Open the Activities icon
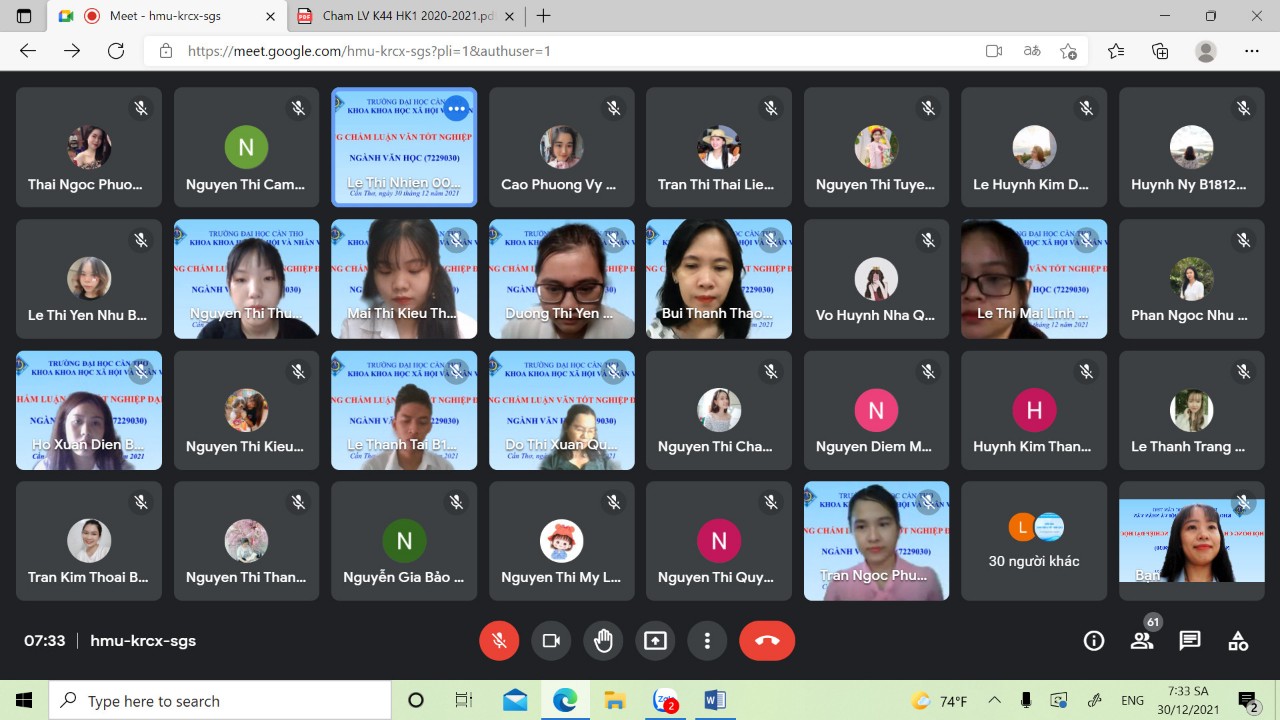The image size is (1280, 720). pyautogui.click(x=1238, y=641)
